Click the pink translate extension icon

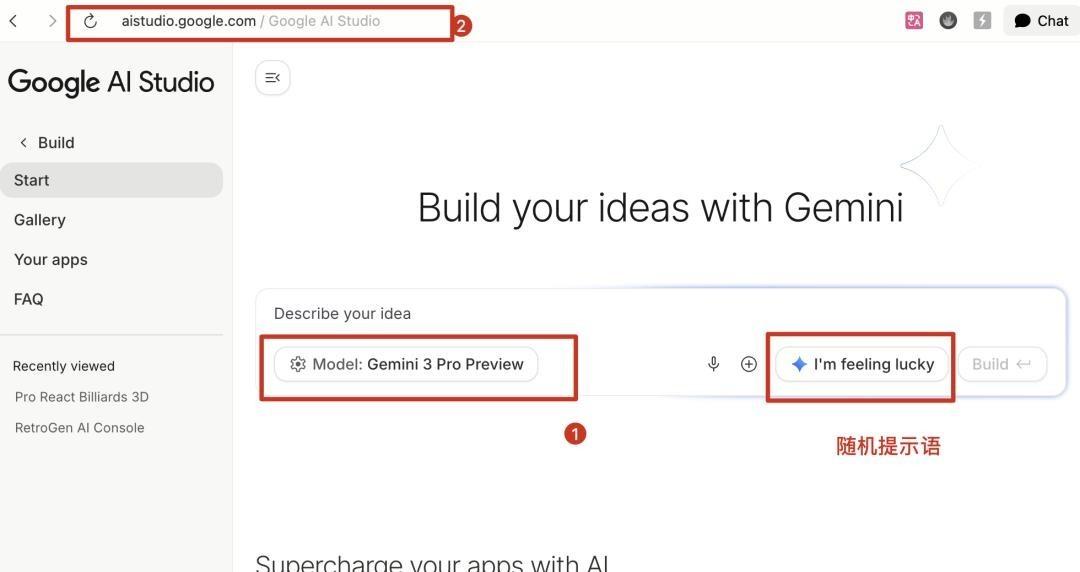(914, 20)
